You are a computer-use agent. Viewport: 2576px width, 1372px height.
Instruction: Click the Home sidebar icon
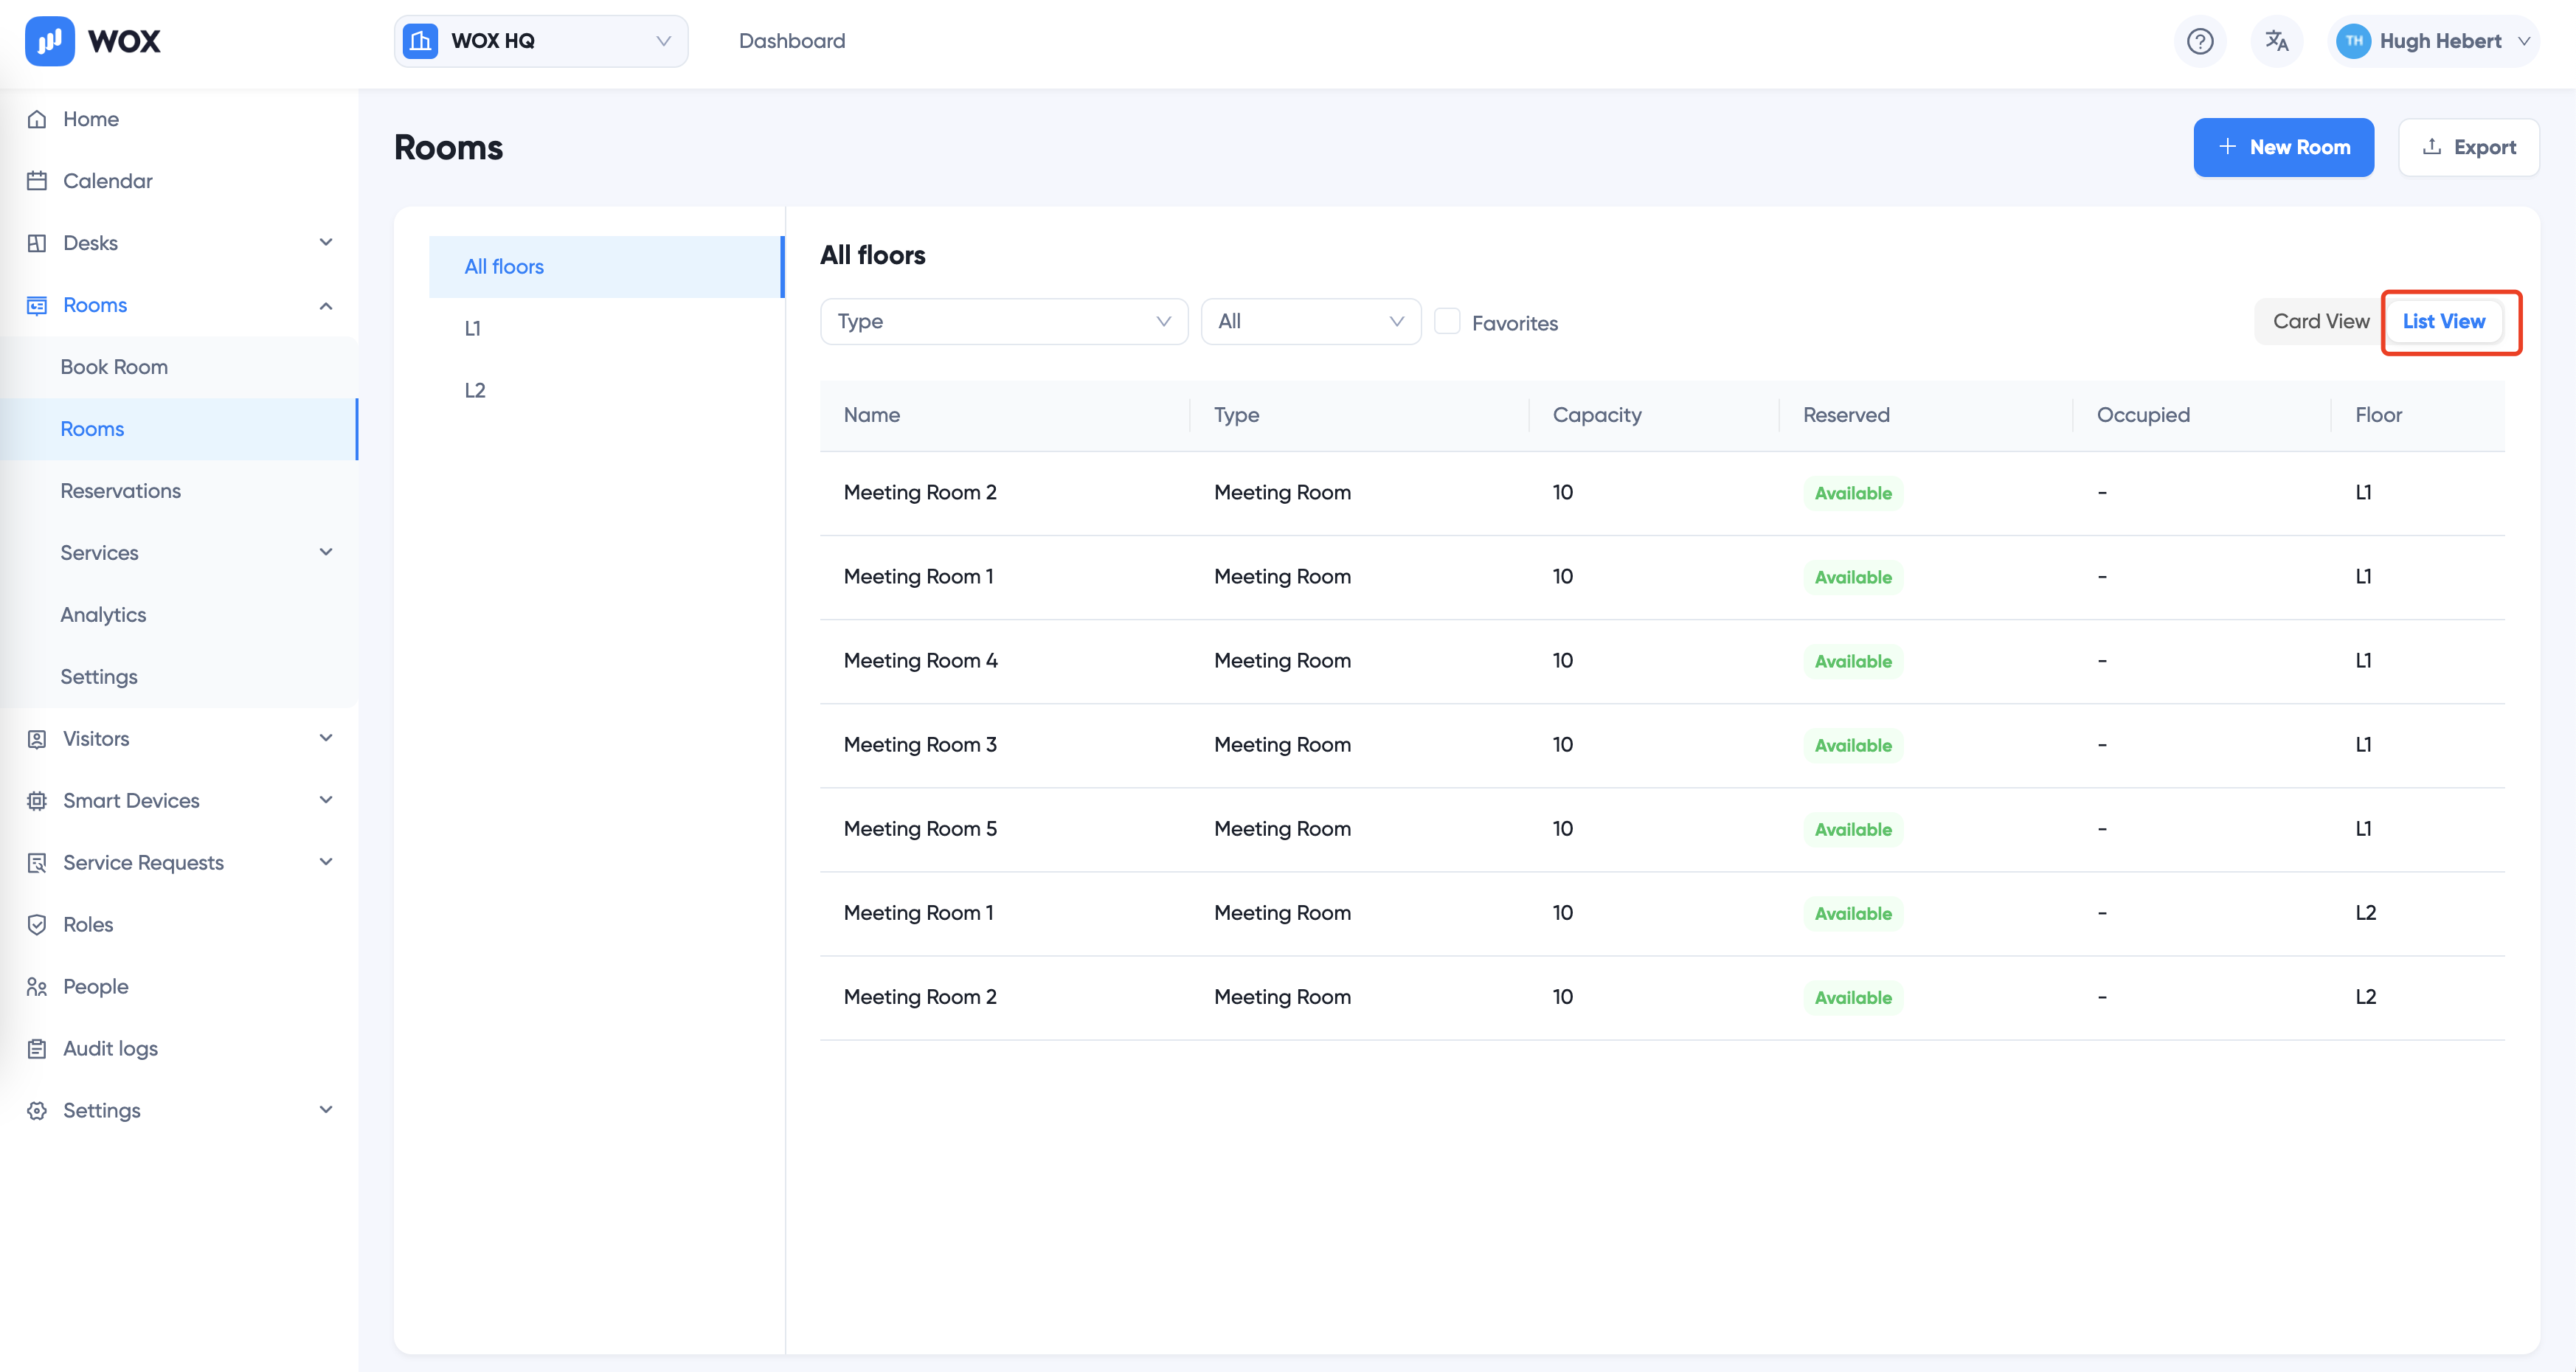click(37, 119)
